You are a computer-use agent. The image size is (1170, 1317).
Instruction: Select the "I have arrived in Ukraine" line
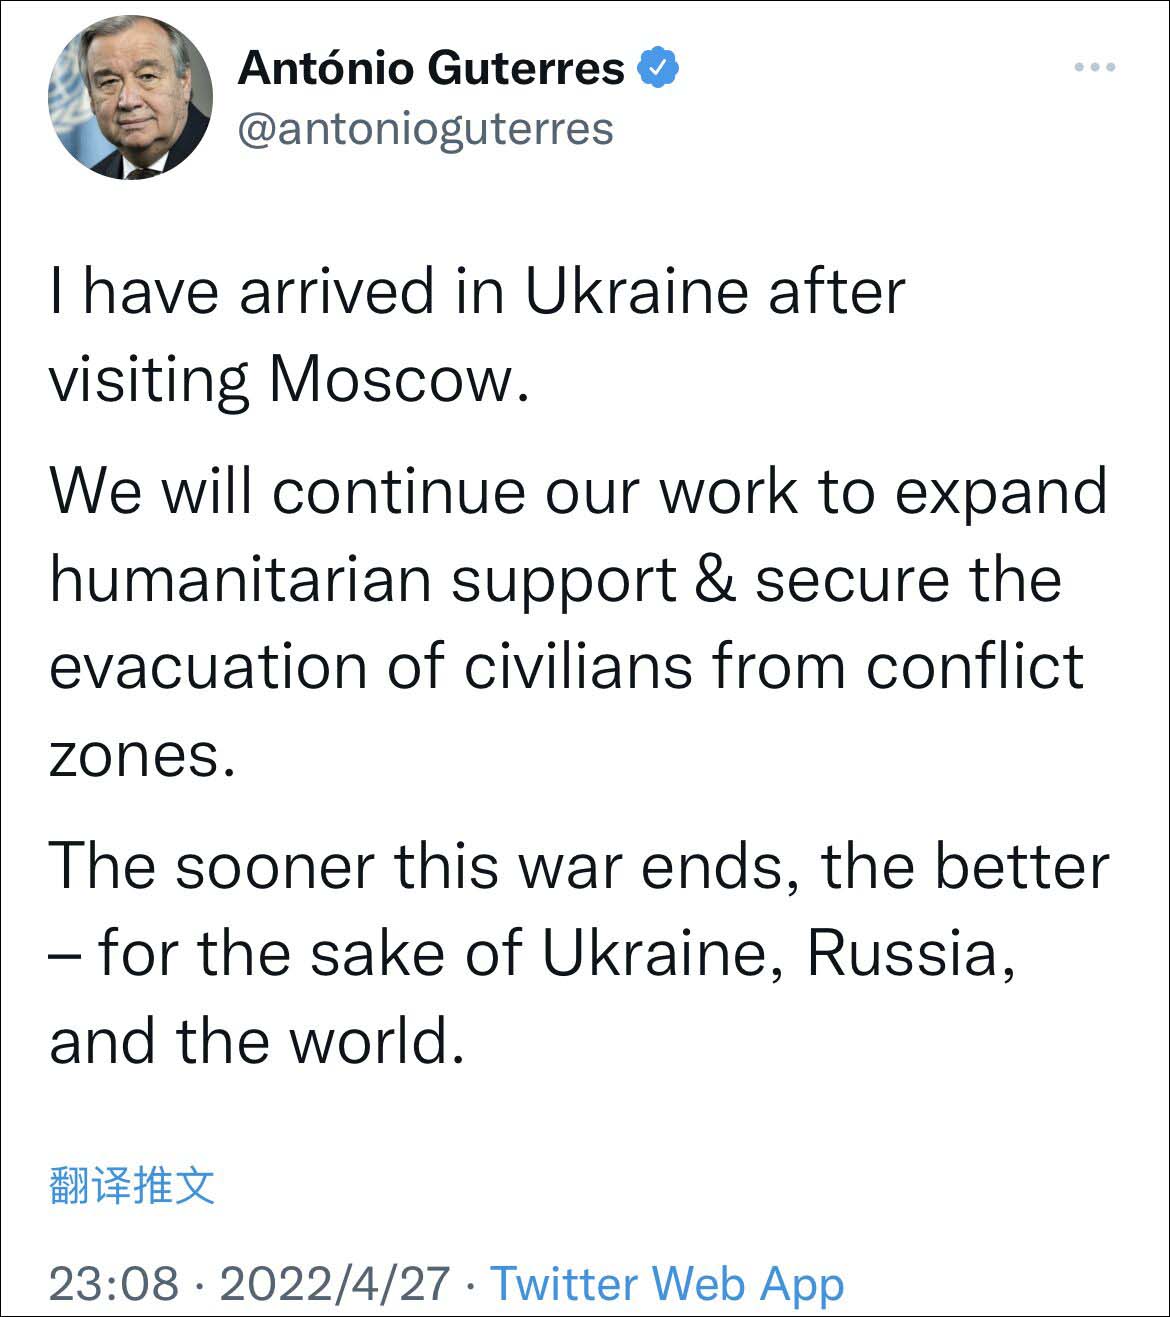pyautogui.click(x=477, y=292)
